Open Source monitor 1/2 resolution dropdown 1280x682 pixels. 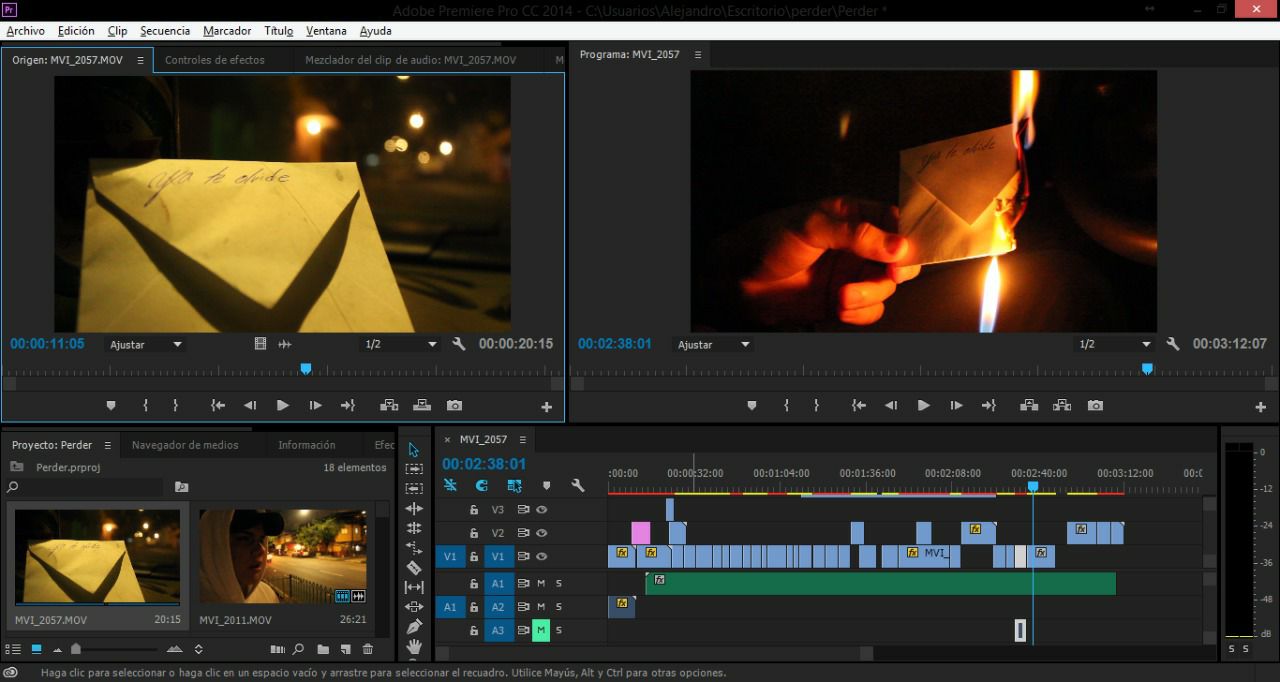click(400, 344)
